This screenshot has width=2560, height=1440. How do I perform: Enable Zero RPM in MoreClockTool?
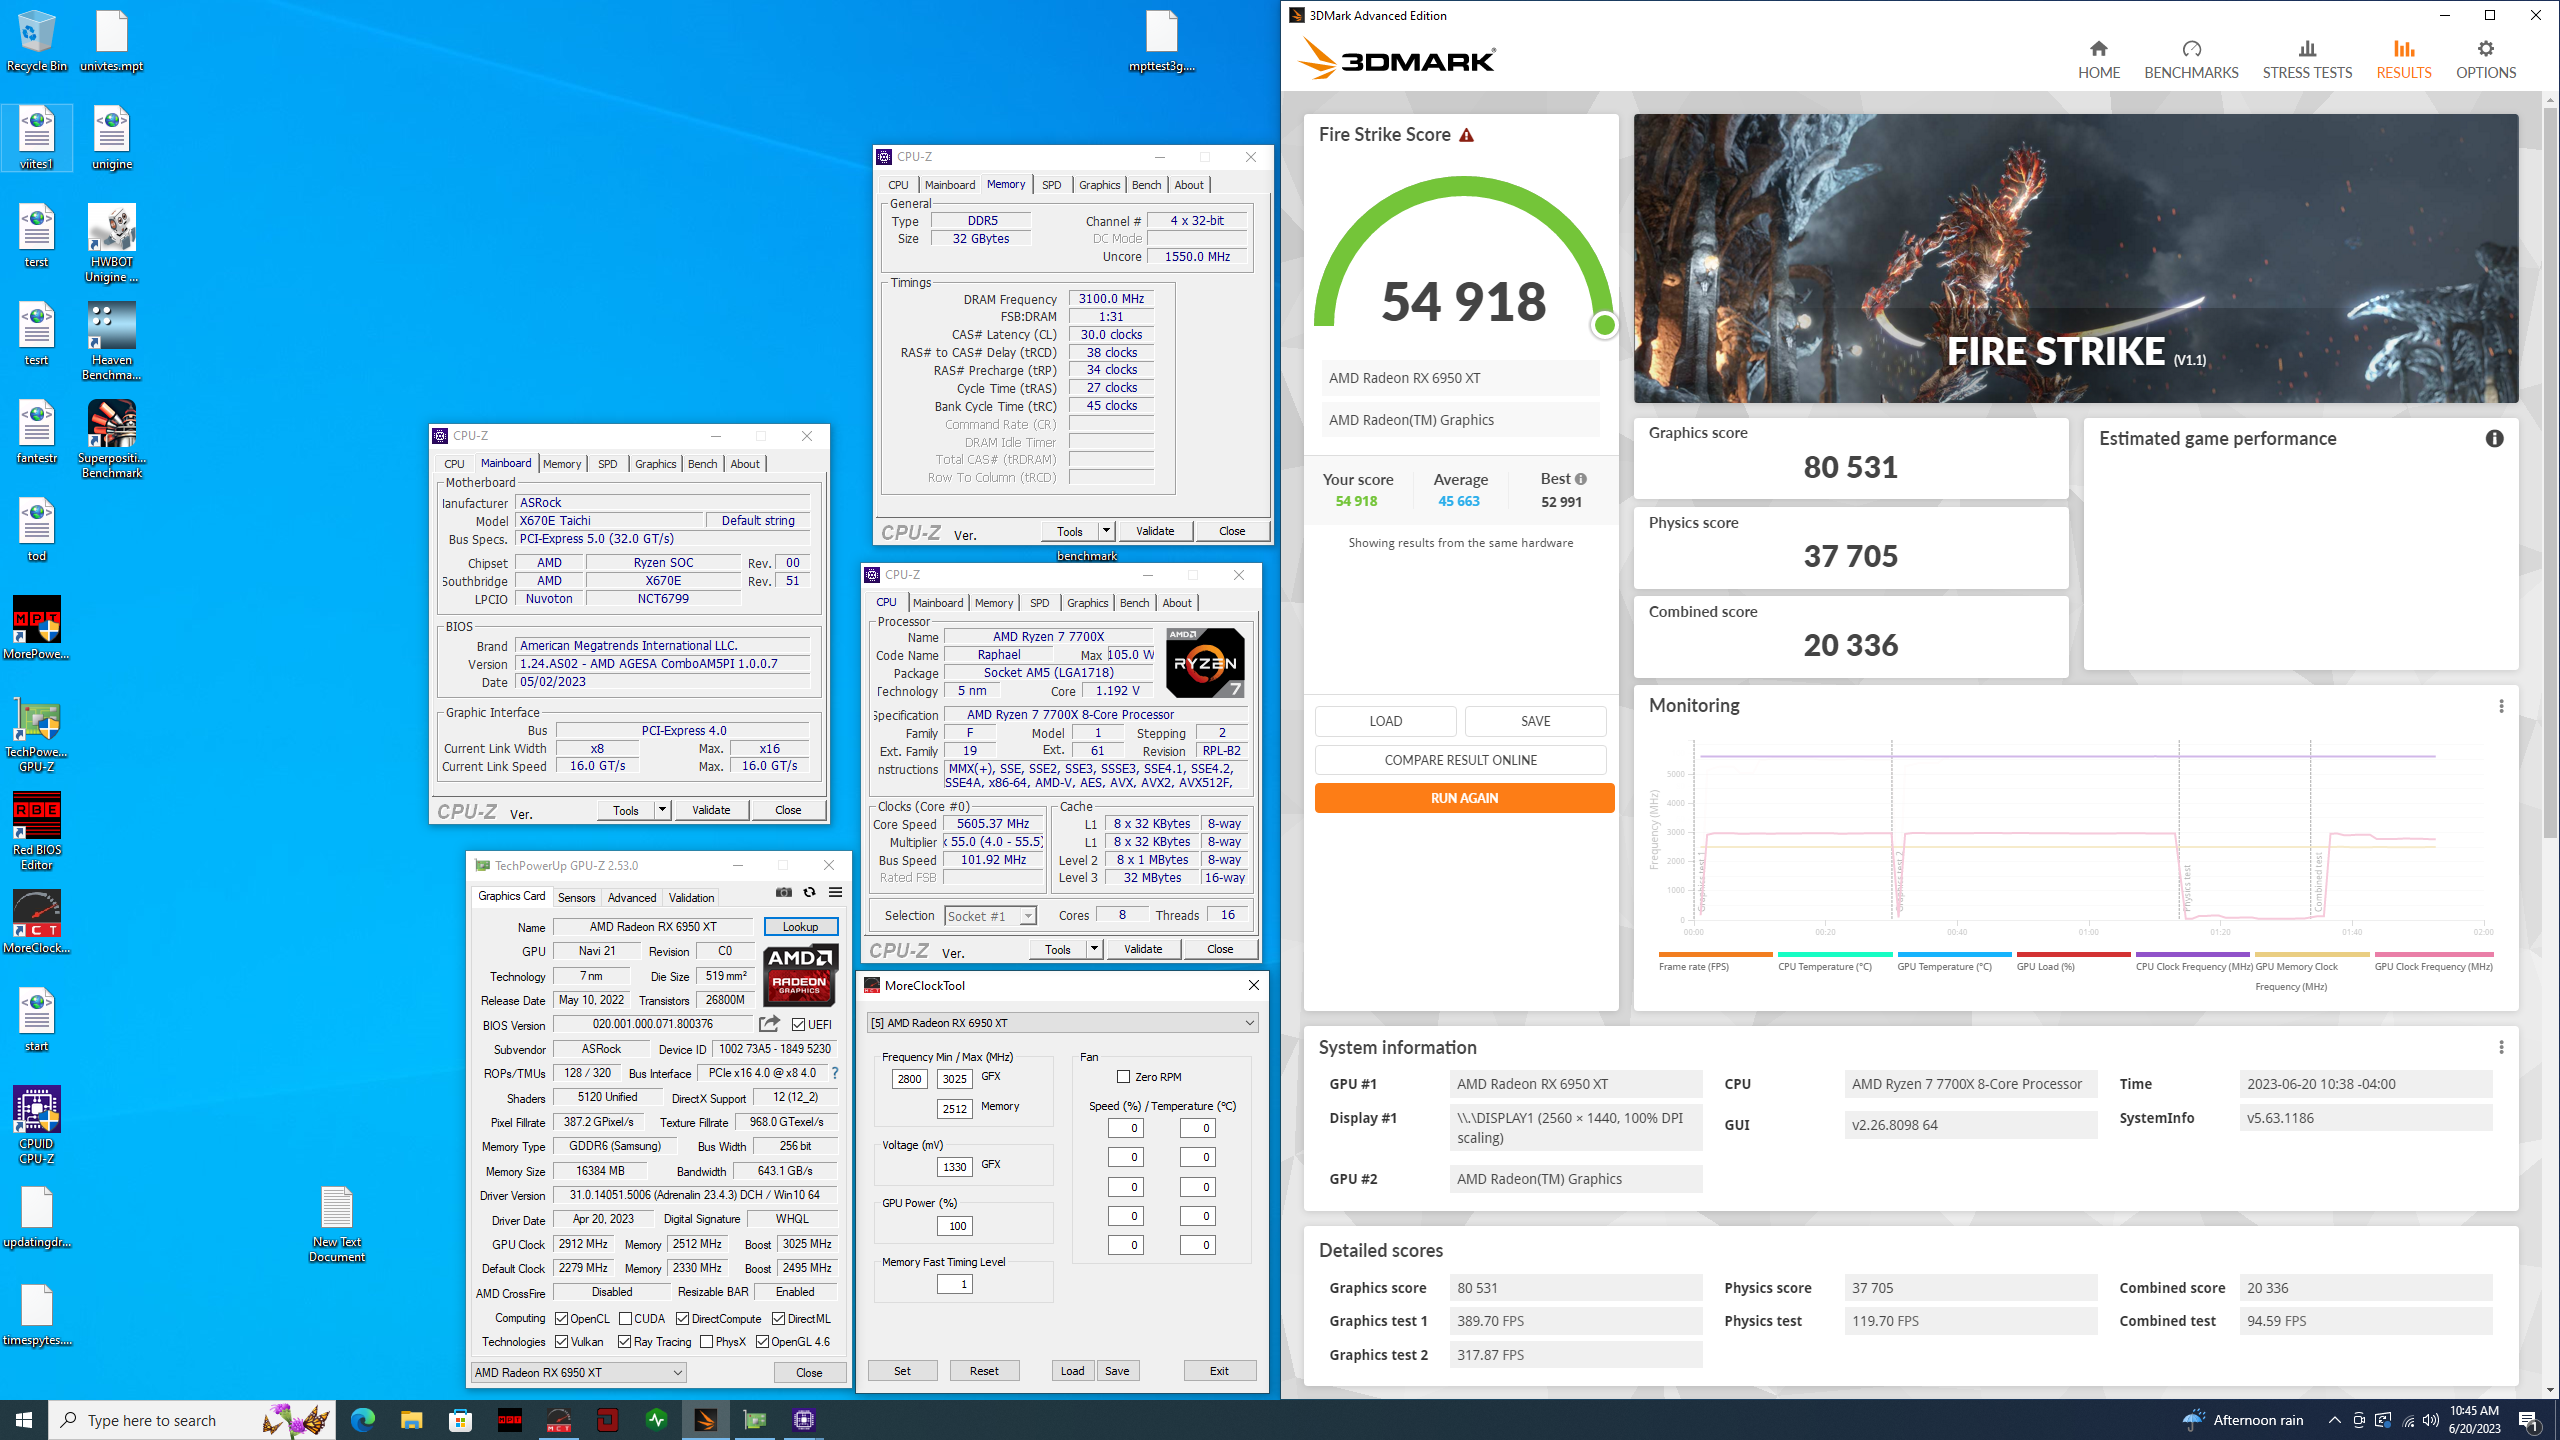pyautogui.click(x=1124, y=1077)
